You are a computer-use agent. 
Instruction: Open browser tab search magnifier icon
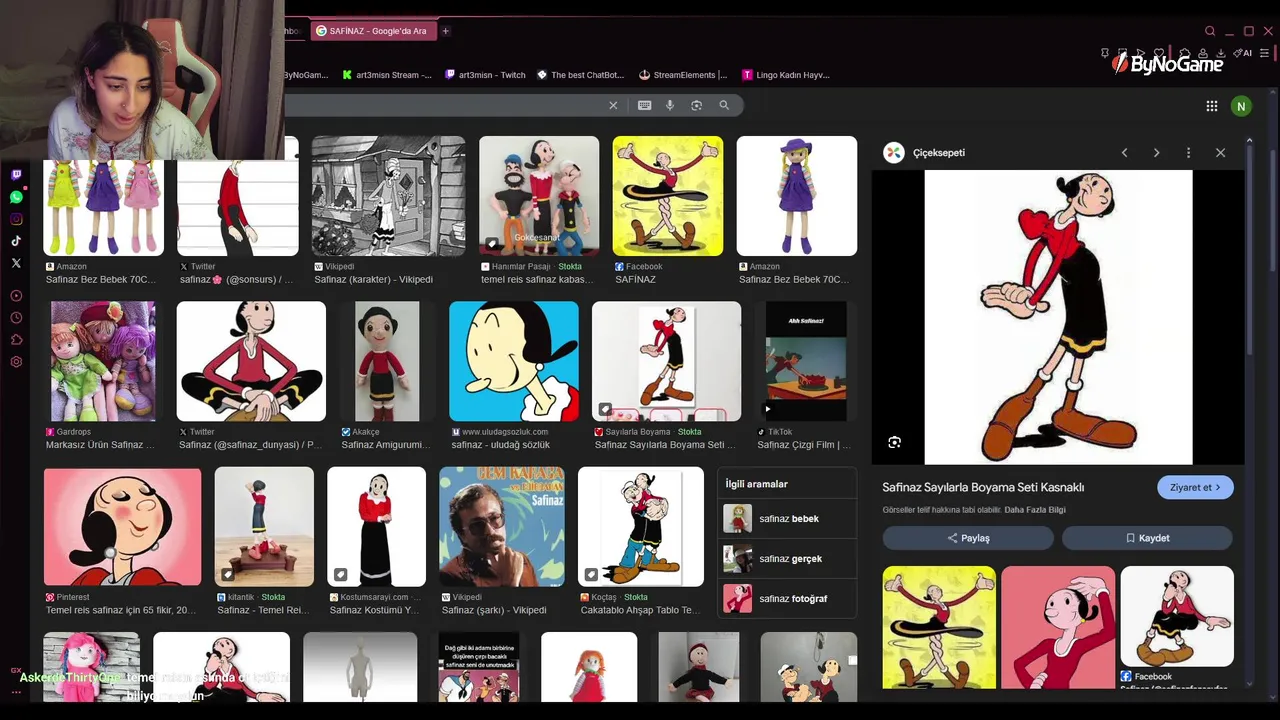tap(1210, 31)
